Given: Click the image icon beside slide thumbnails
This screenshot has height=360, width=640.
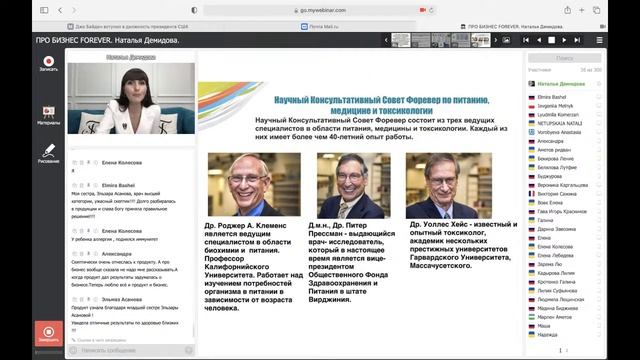Looking at the screenshot, I should [506, 40].
